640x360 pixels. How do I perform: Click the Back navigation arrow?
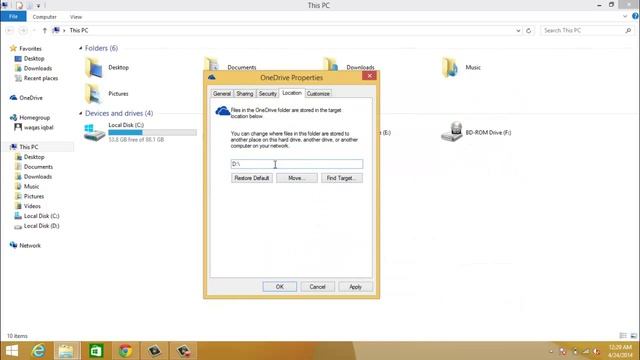point(10,31)
